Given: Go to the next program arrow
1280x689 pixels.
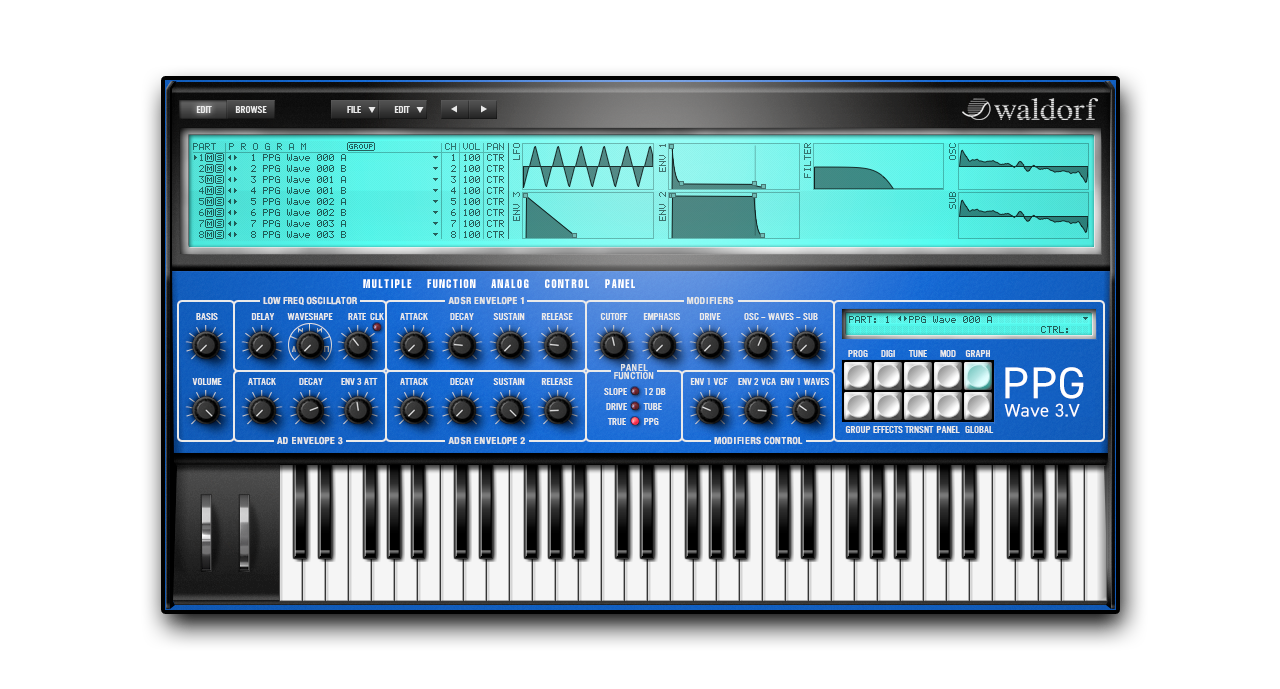Looking at the screenshot, I should click(x=483, y=110).
